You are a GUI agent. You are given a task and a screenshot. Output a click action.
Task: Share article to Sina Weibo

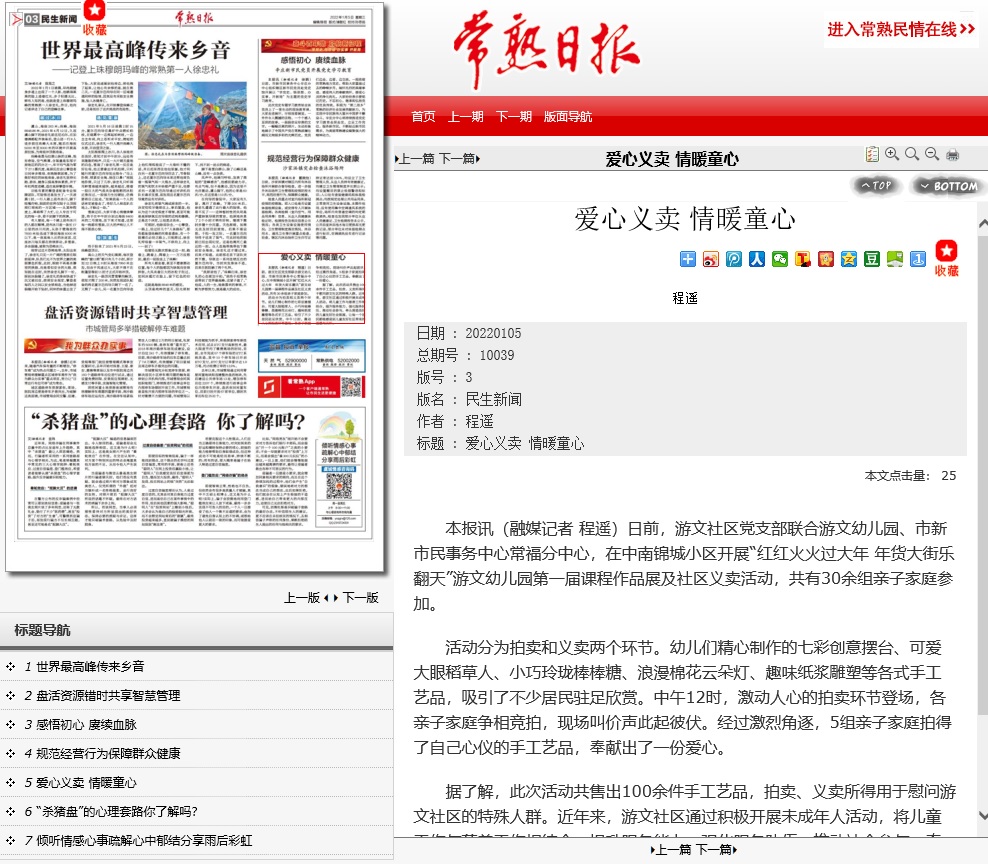[x=711, y=259]
